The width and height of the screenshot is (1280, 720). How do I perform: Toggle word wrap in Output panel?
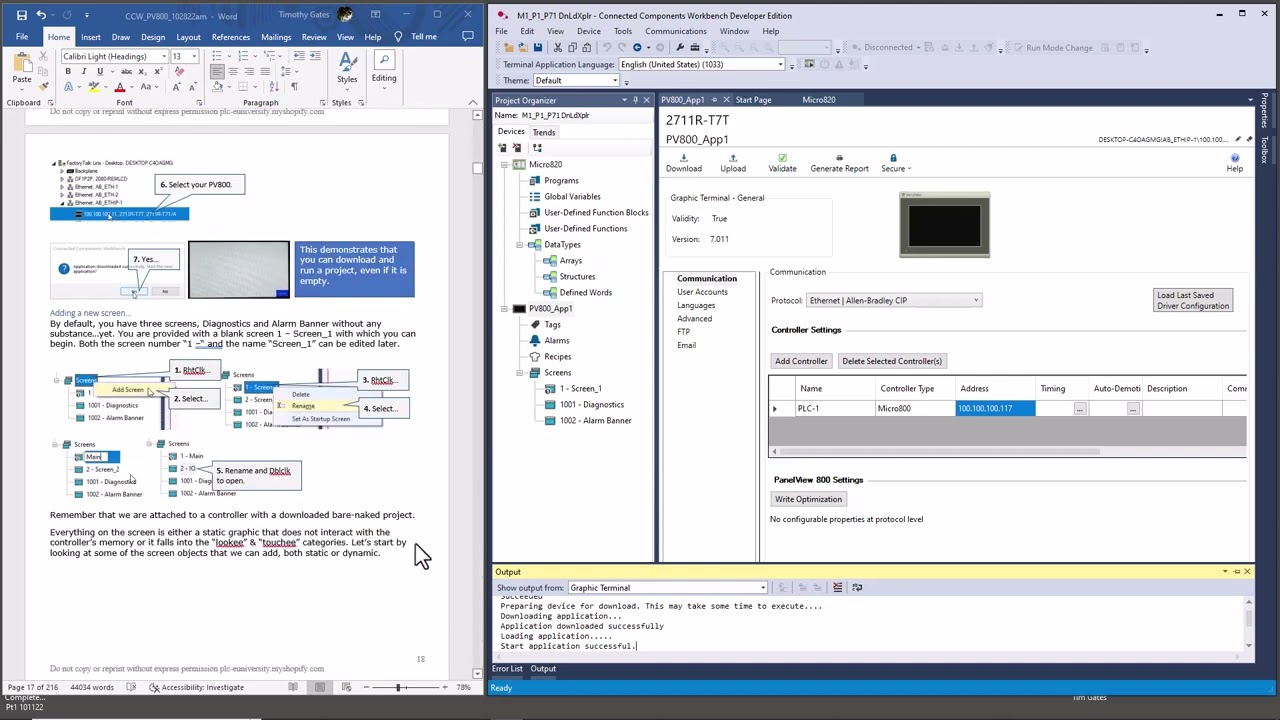pos(857,588)
